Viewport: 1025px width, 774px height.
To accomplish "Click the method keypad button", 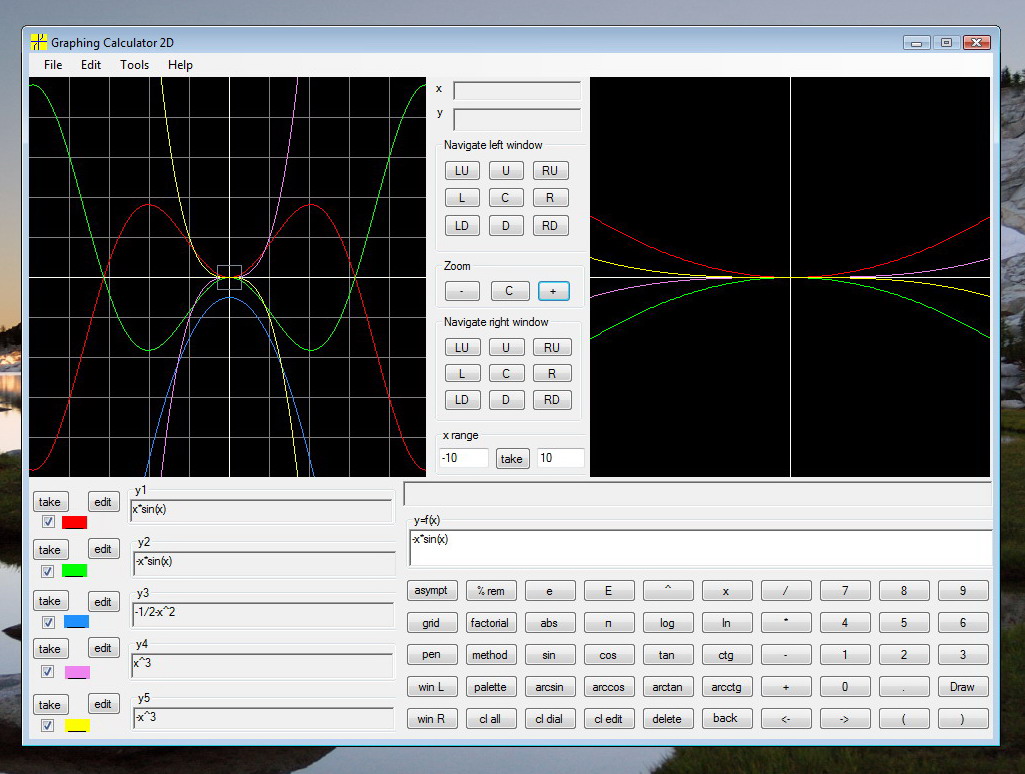I will (491, 654).
